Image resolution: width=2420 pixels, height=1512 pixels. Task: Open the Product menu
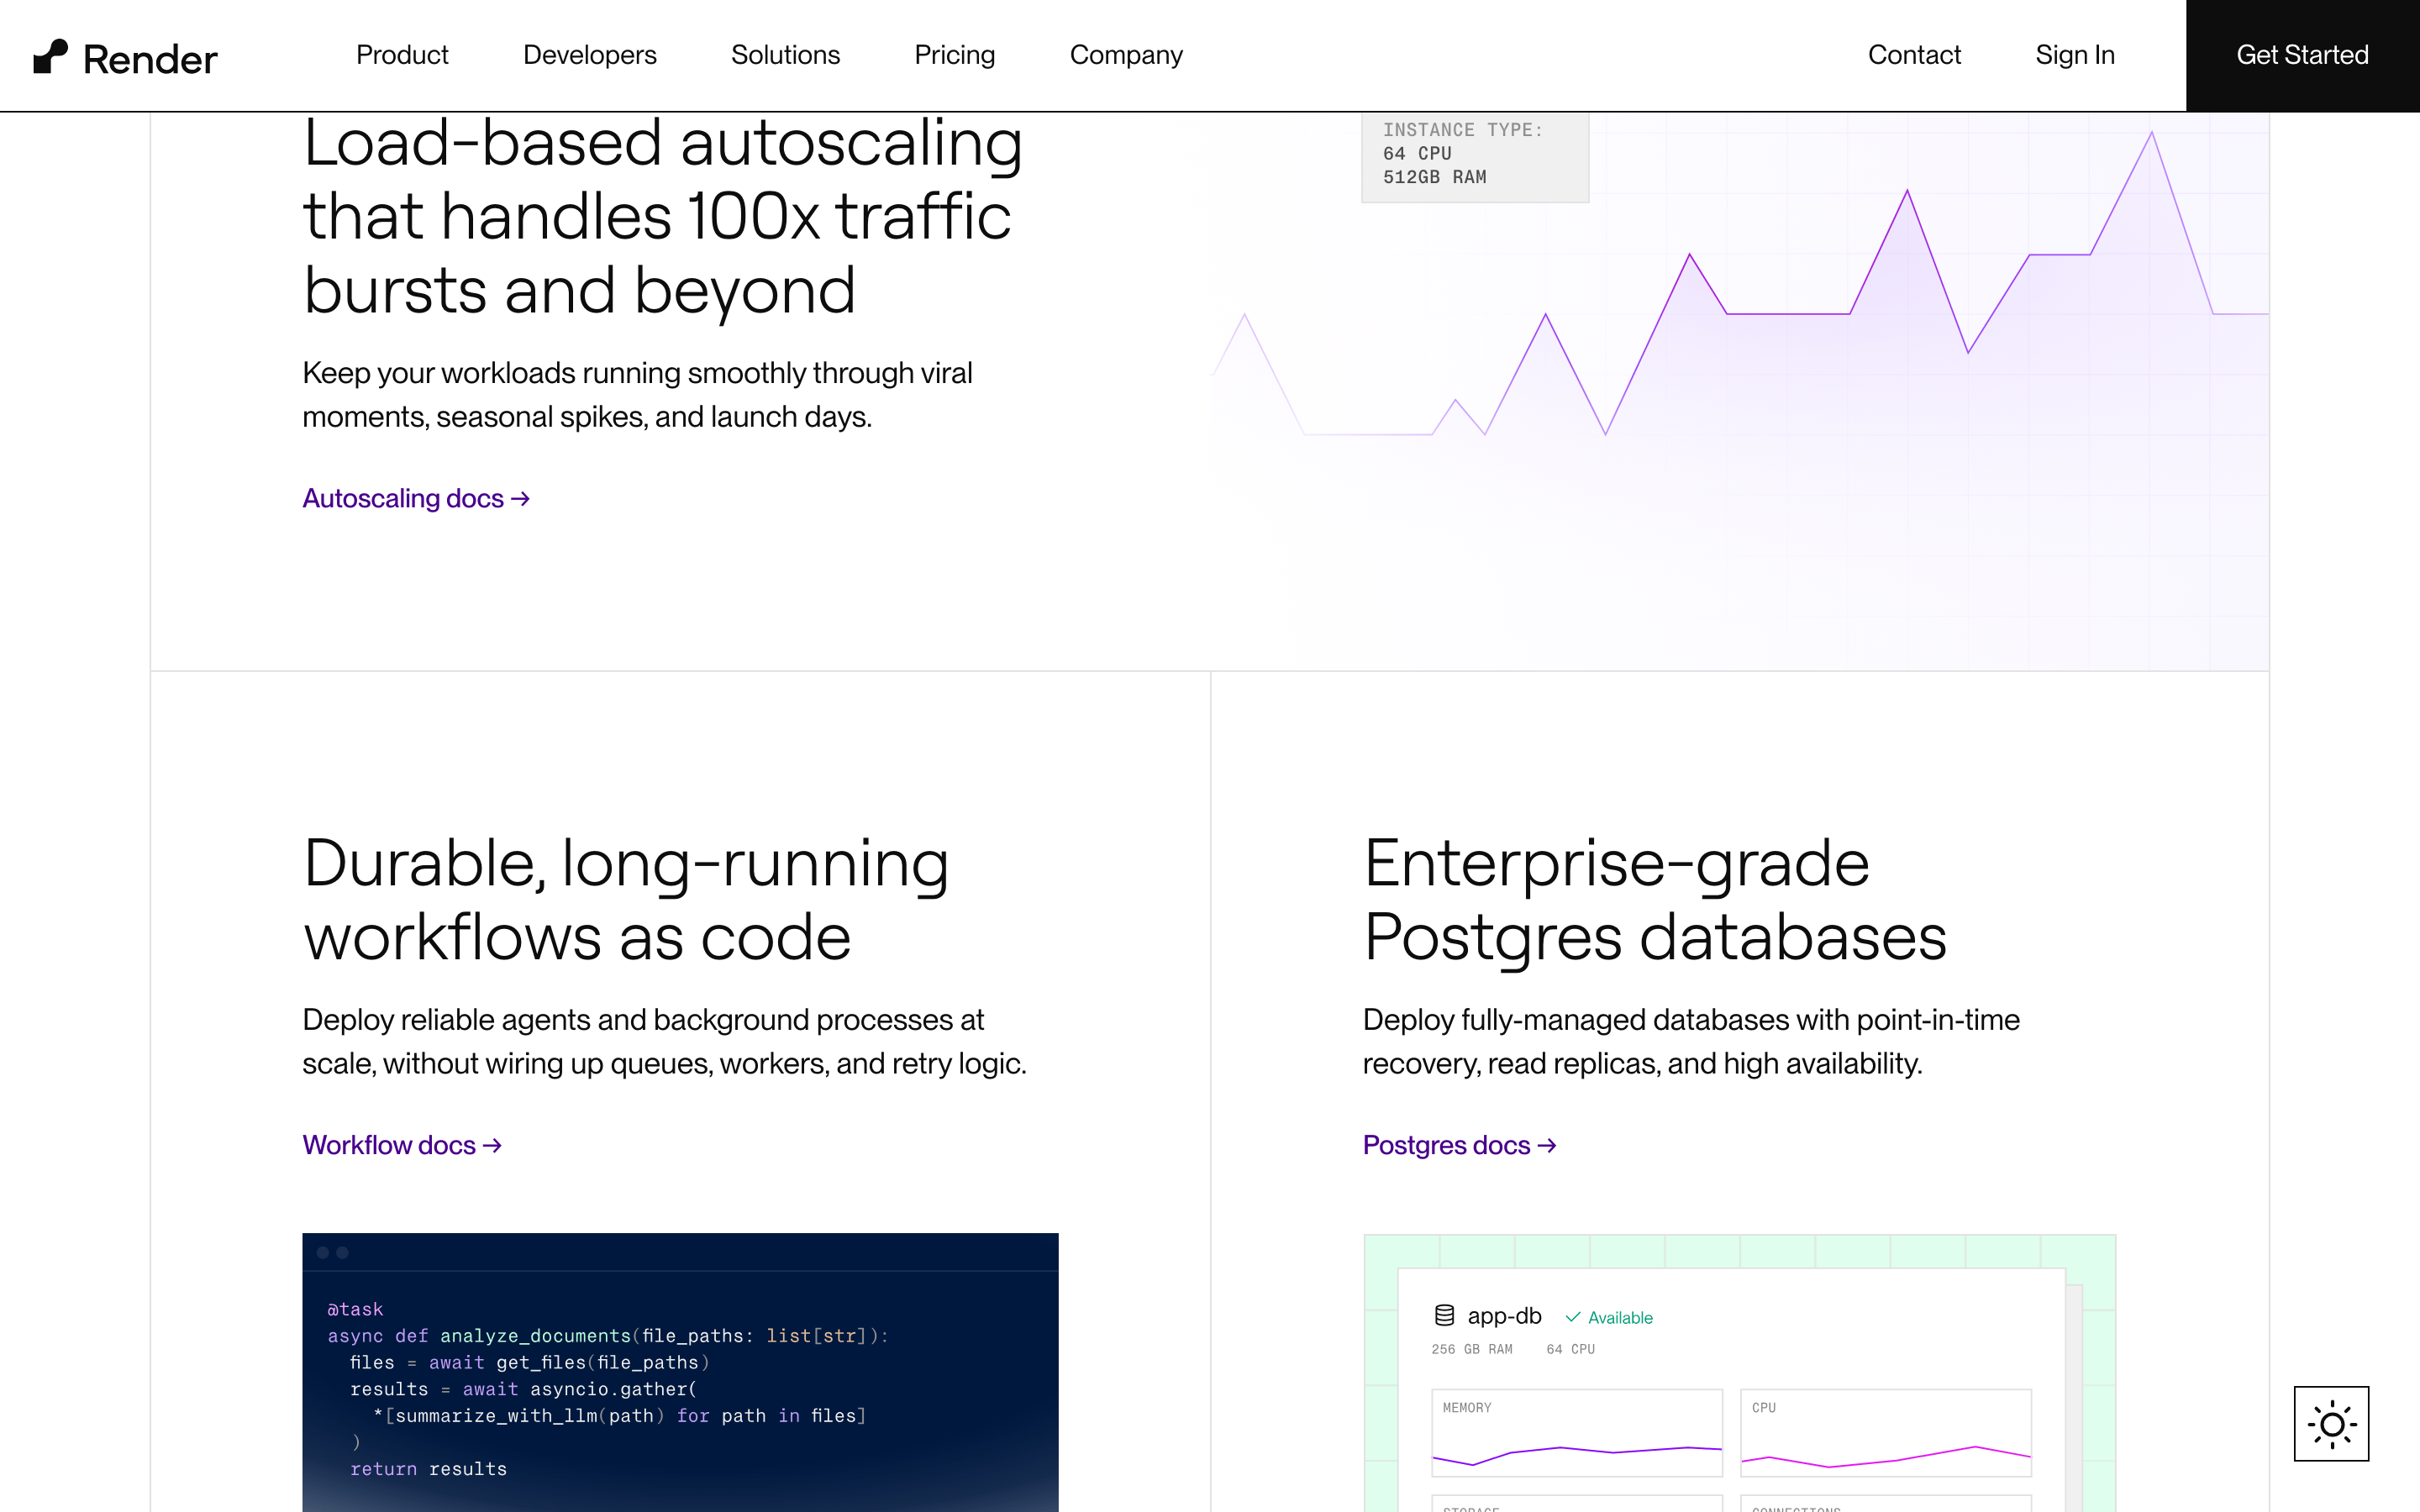[402, 55]
